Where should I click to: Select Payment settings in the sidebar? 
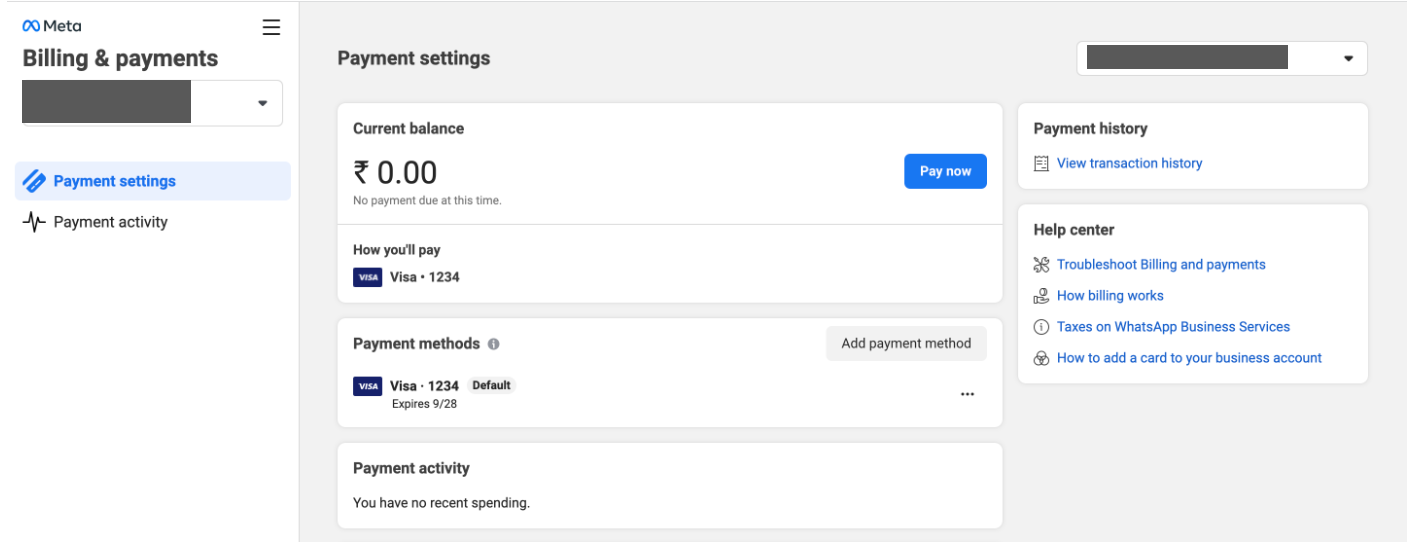[153, 181]
